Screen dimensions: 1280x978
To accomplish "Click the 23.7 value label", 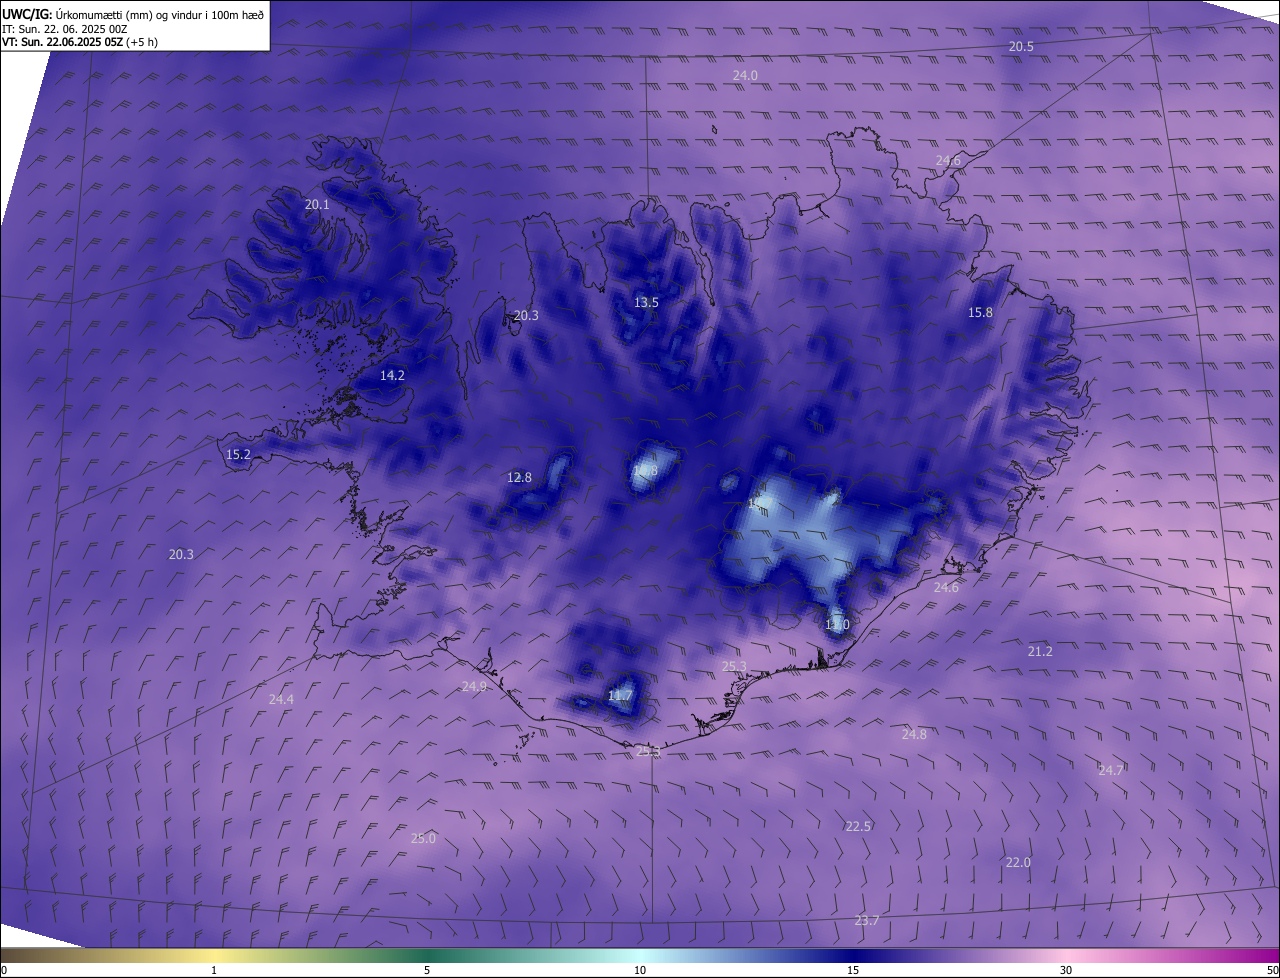I will click(867, 921).
